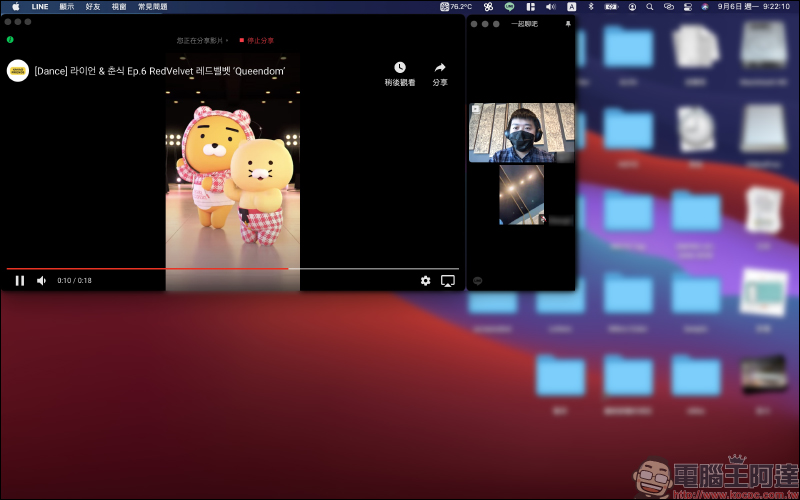This screenshot has width=800, height=500.
Task: Open chat bubble icon in call window
Action: (x=478, y=281)
